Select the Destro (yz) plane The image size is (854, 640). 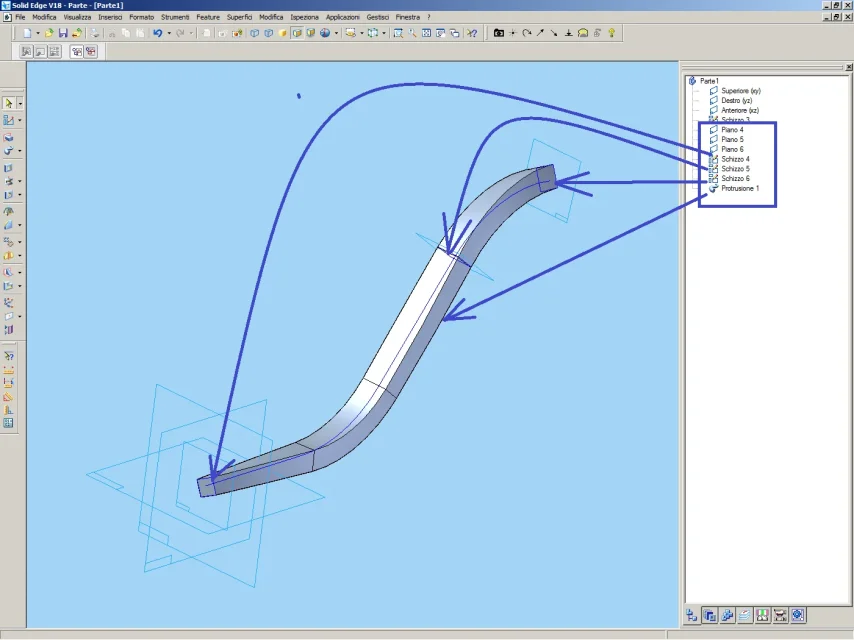(736, 101)
